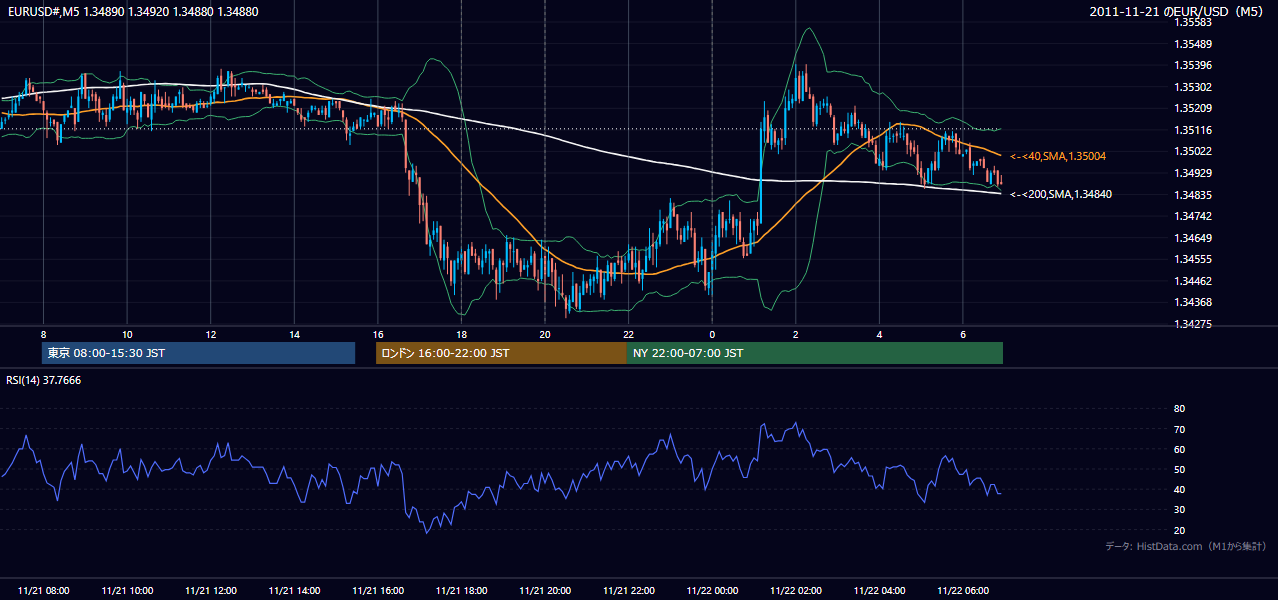Click RSI scale value 80
This screenshot has height=600, width=1278.
tap(1179, 409)
